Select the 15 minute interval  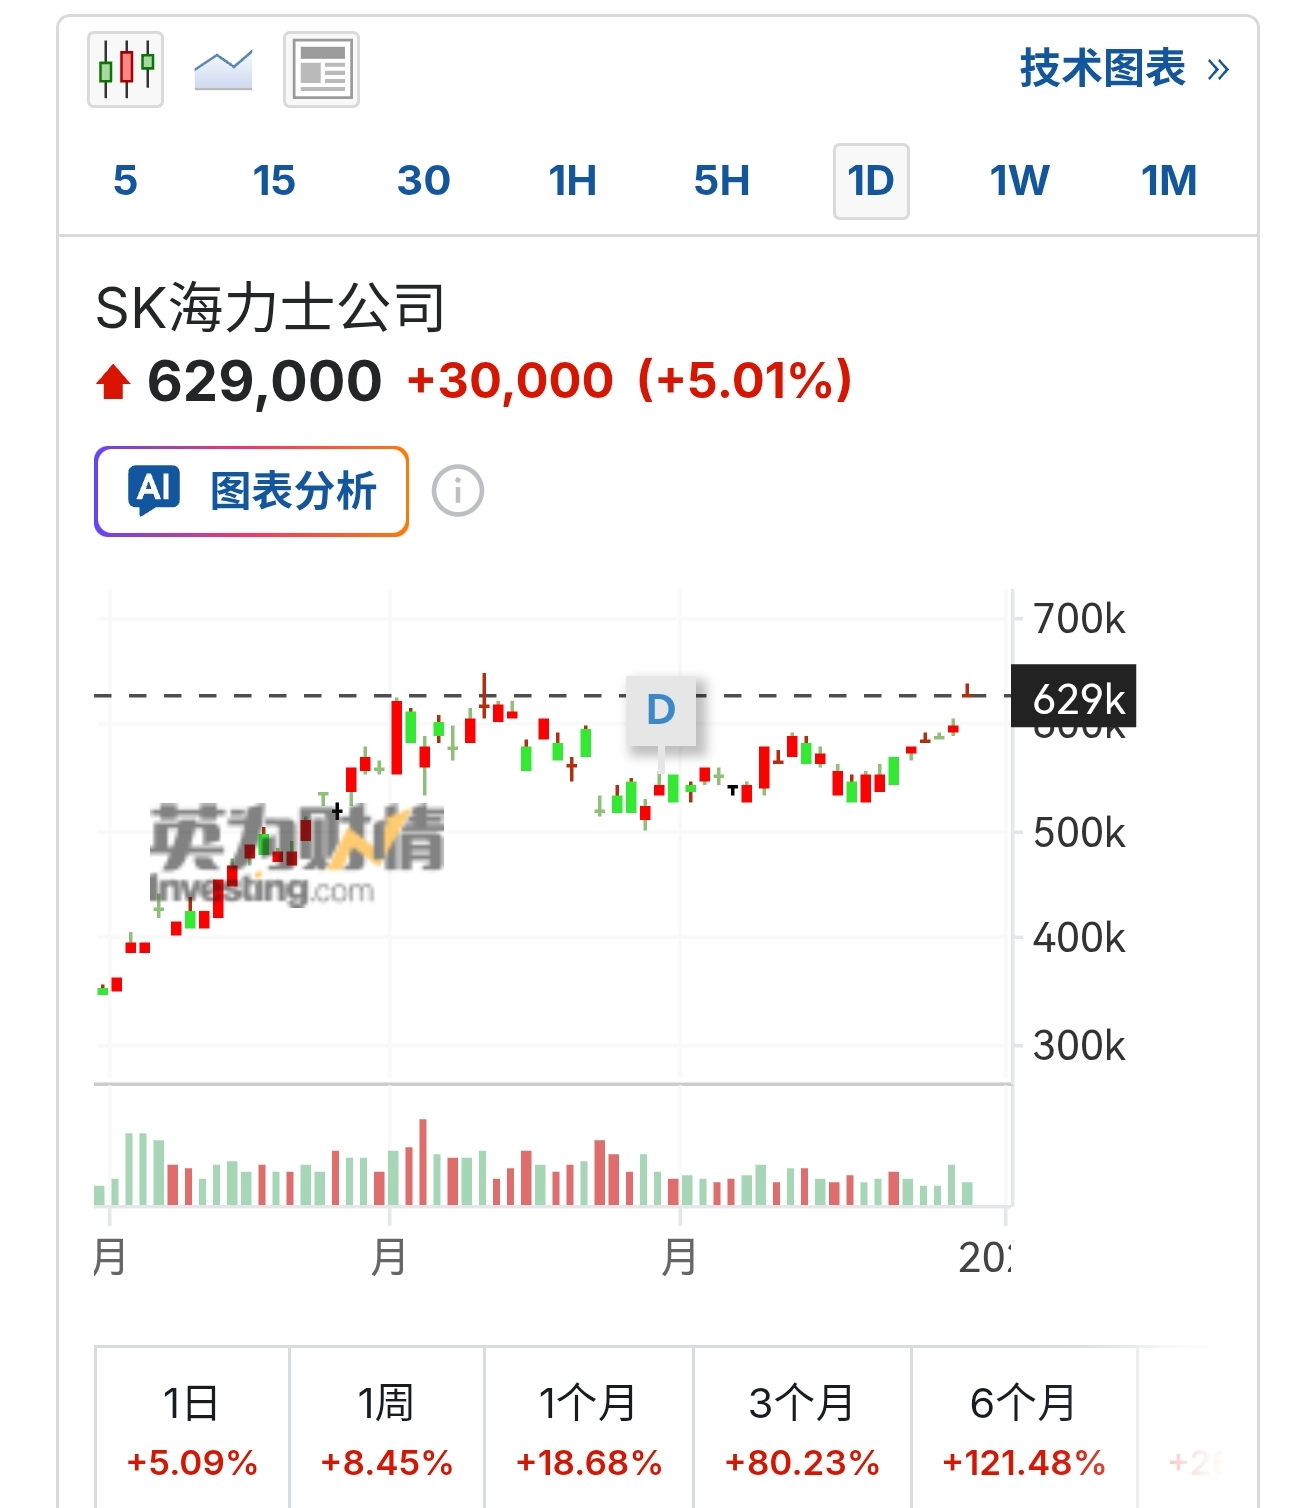(274, 181)
